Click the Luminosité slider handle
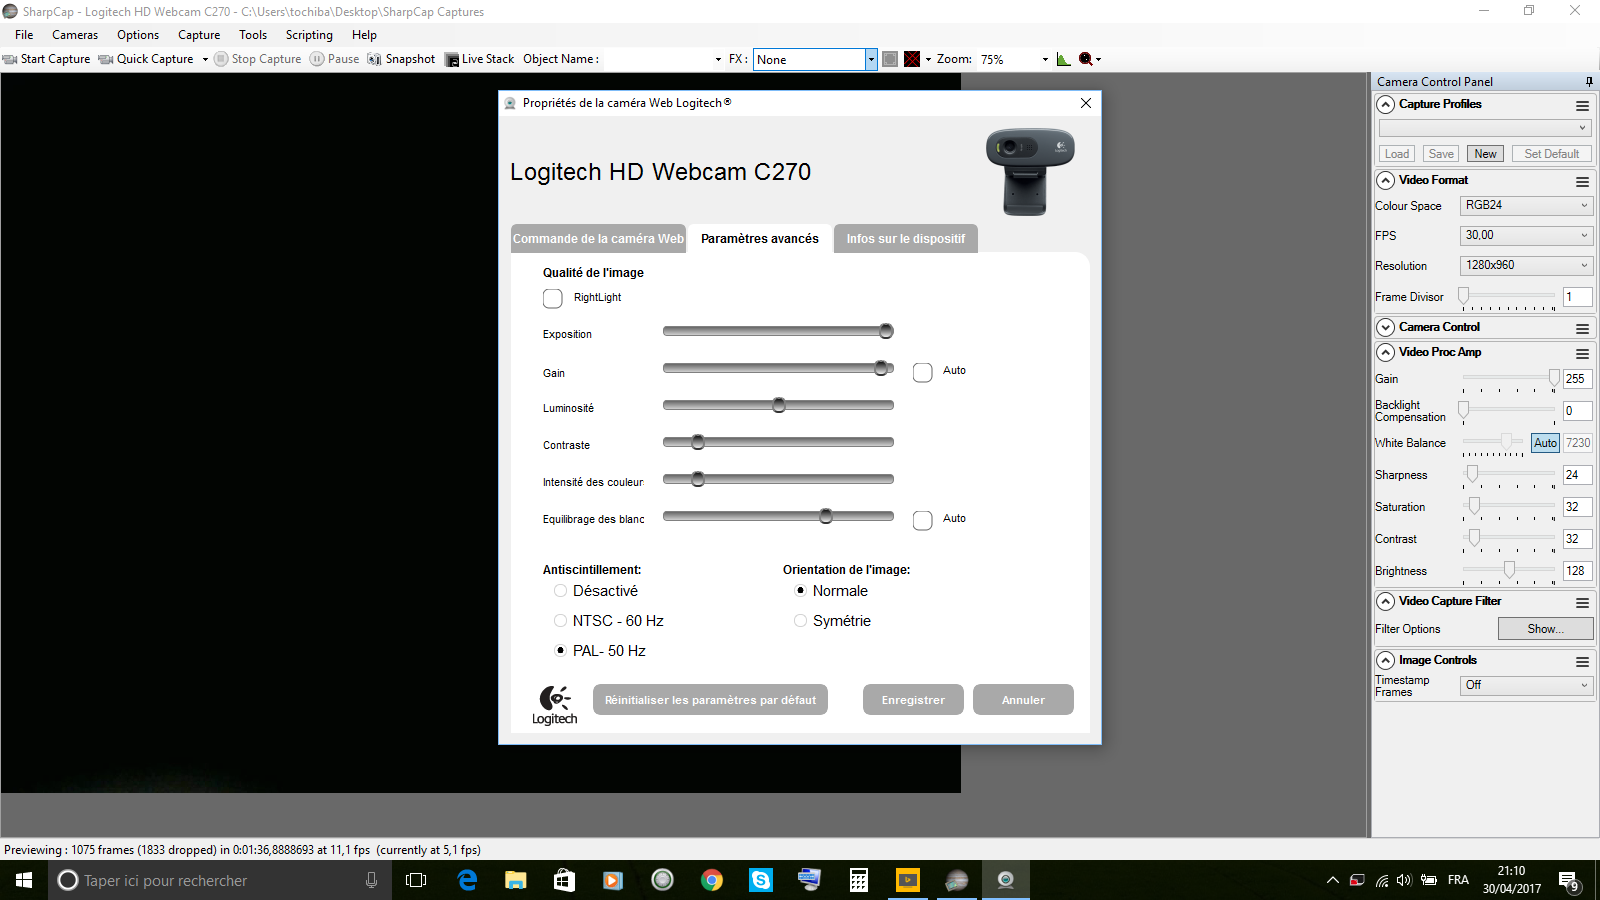This screenshot has width=1600, height=900. coord(779,405)
